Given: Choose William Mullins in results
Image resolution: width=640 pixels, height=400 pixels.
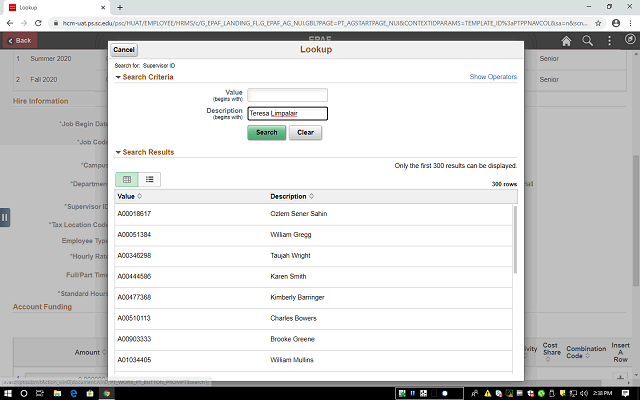Looking at the screenshot, I should coord(292,360).
